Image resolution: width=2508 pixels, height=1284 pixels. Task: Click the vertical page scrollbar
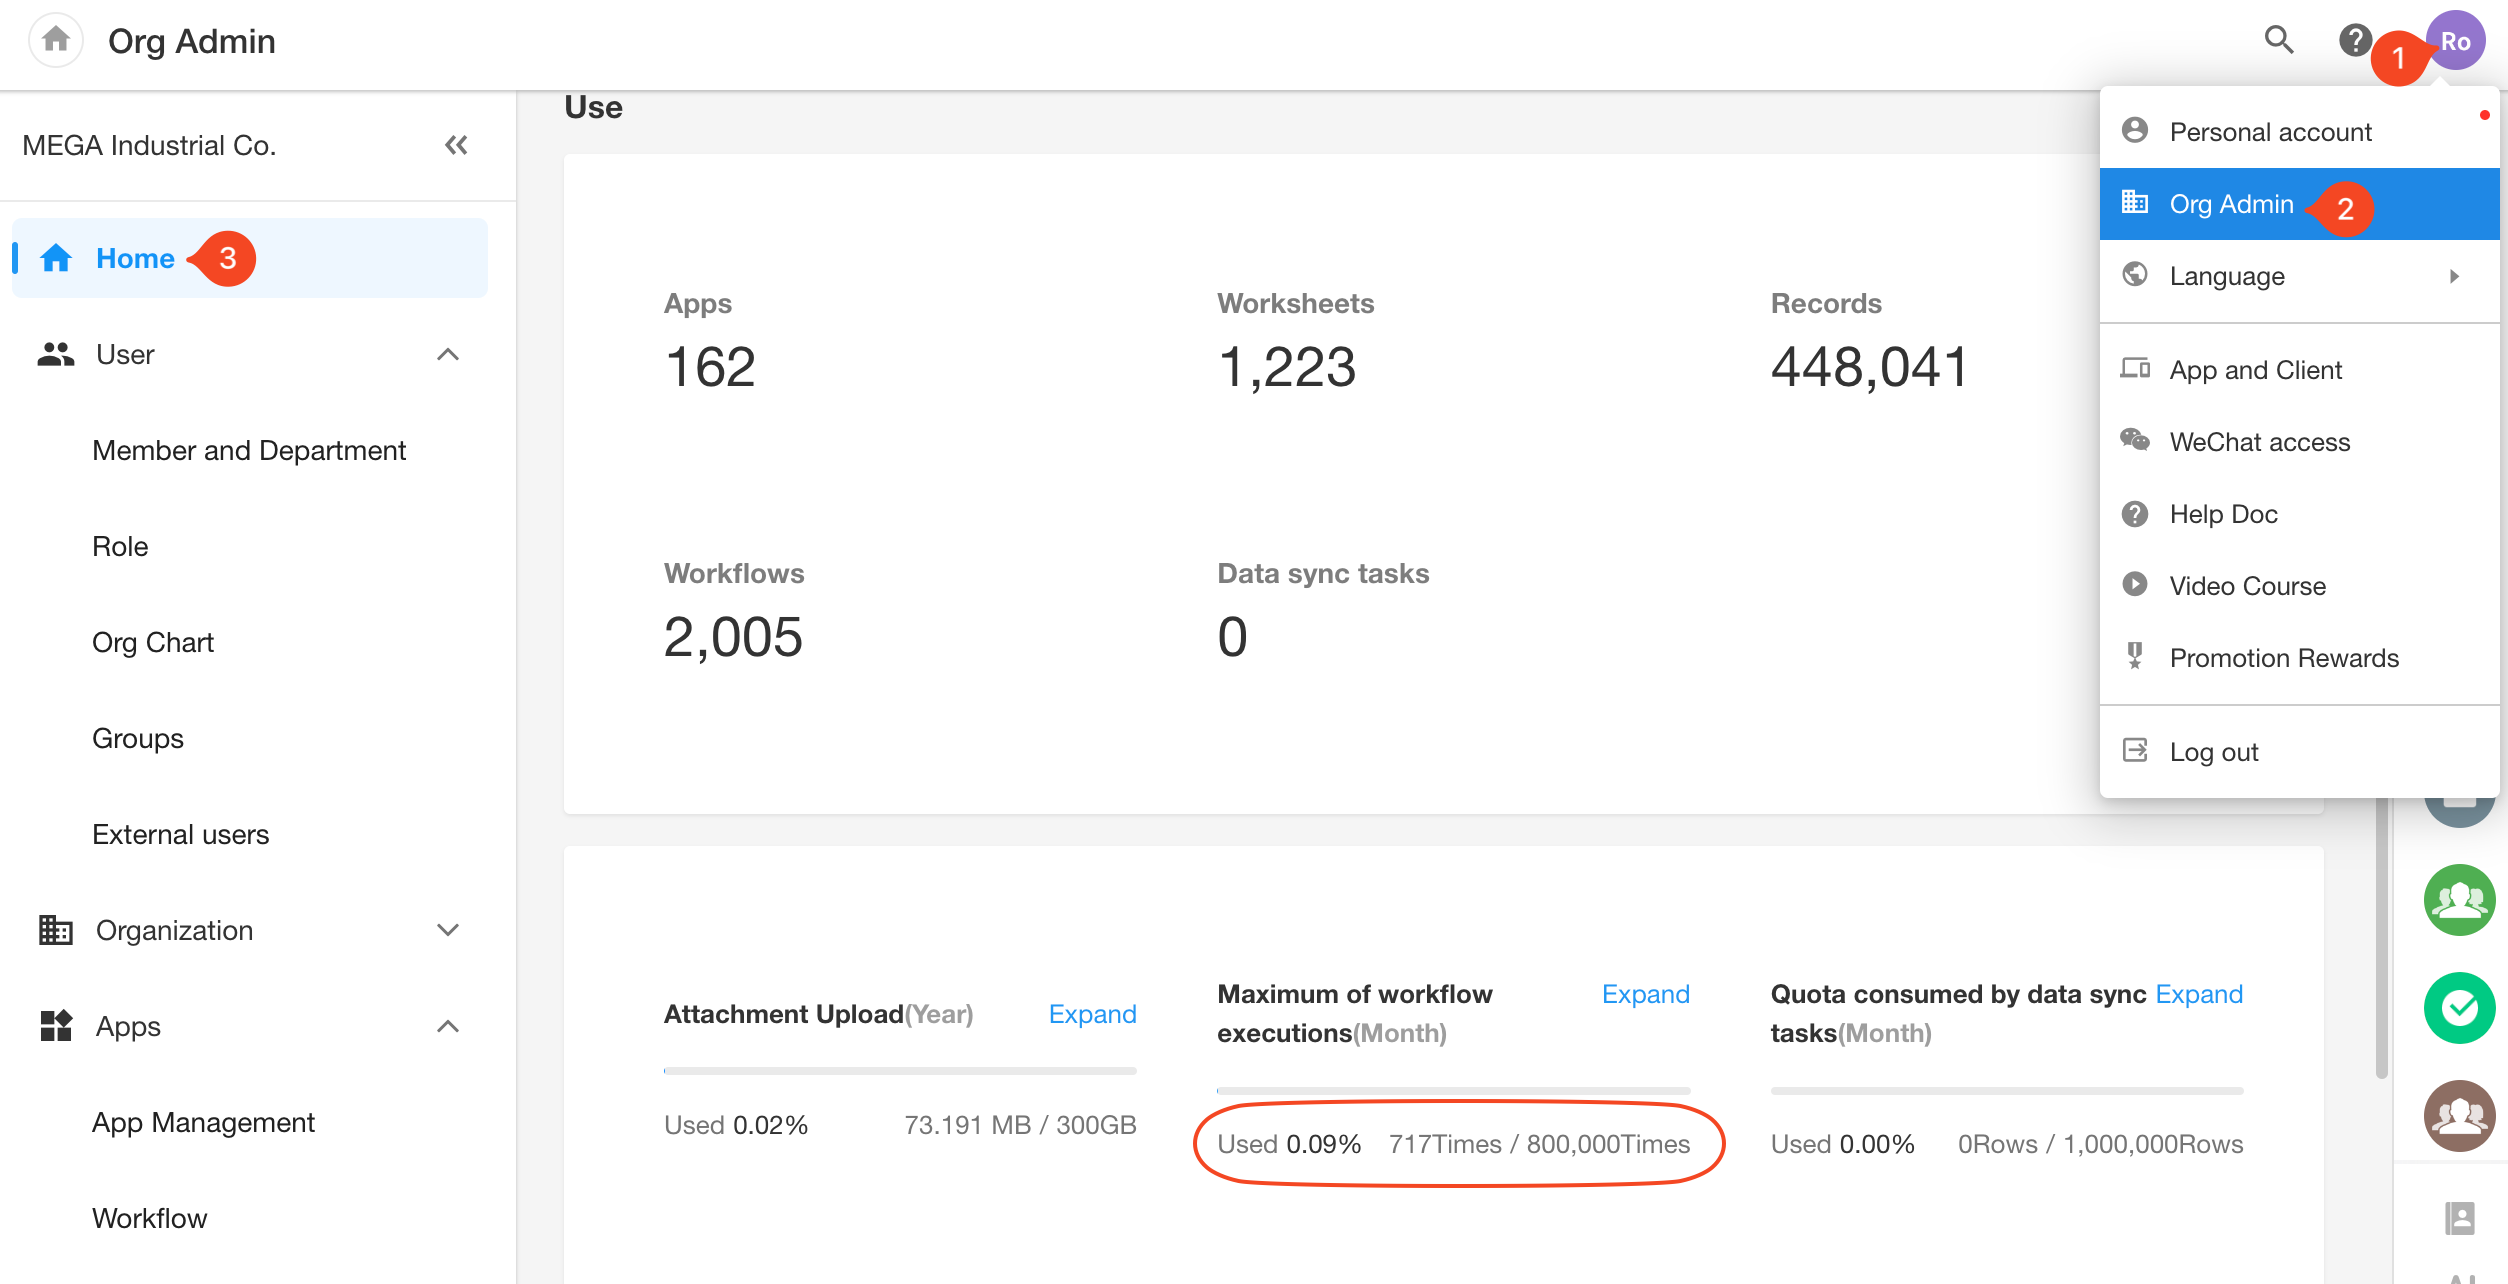pyautogui.click(x=2381, y=940)
